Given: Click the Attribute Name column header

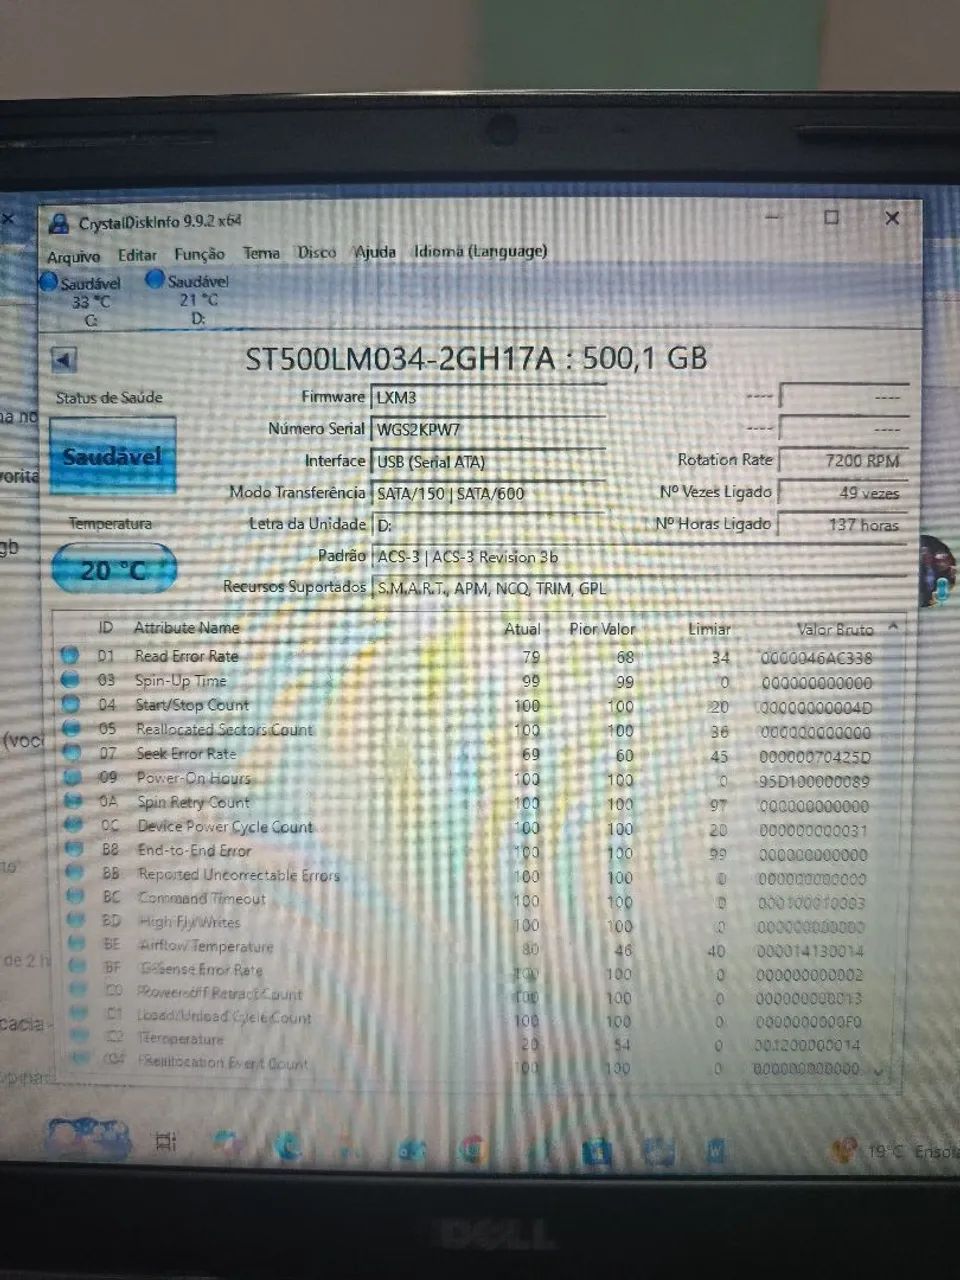Looking at the screenshot, I should 187,627.
